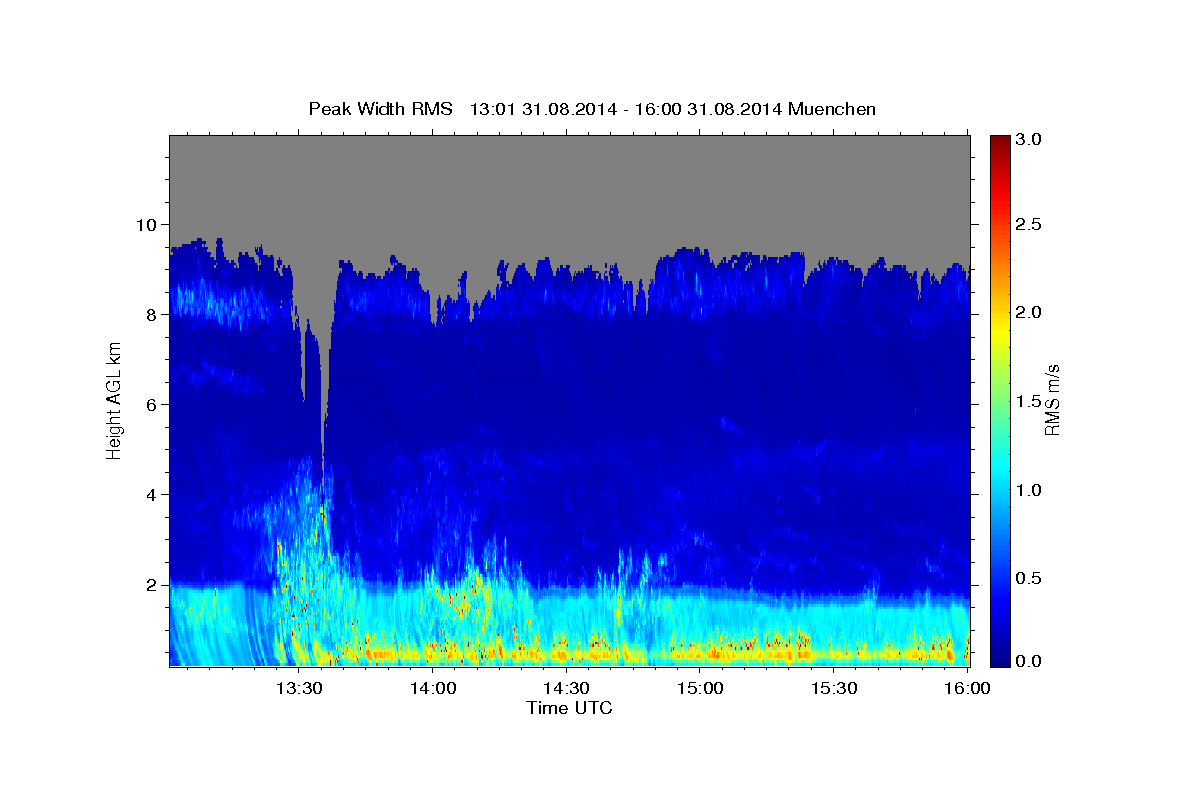Click the 15:00 time tick label
1200x800 pixels.
700,688
